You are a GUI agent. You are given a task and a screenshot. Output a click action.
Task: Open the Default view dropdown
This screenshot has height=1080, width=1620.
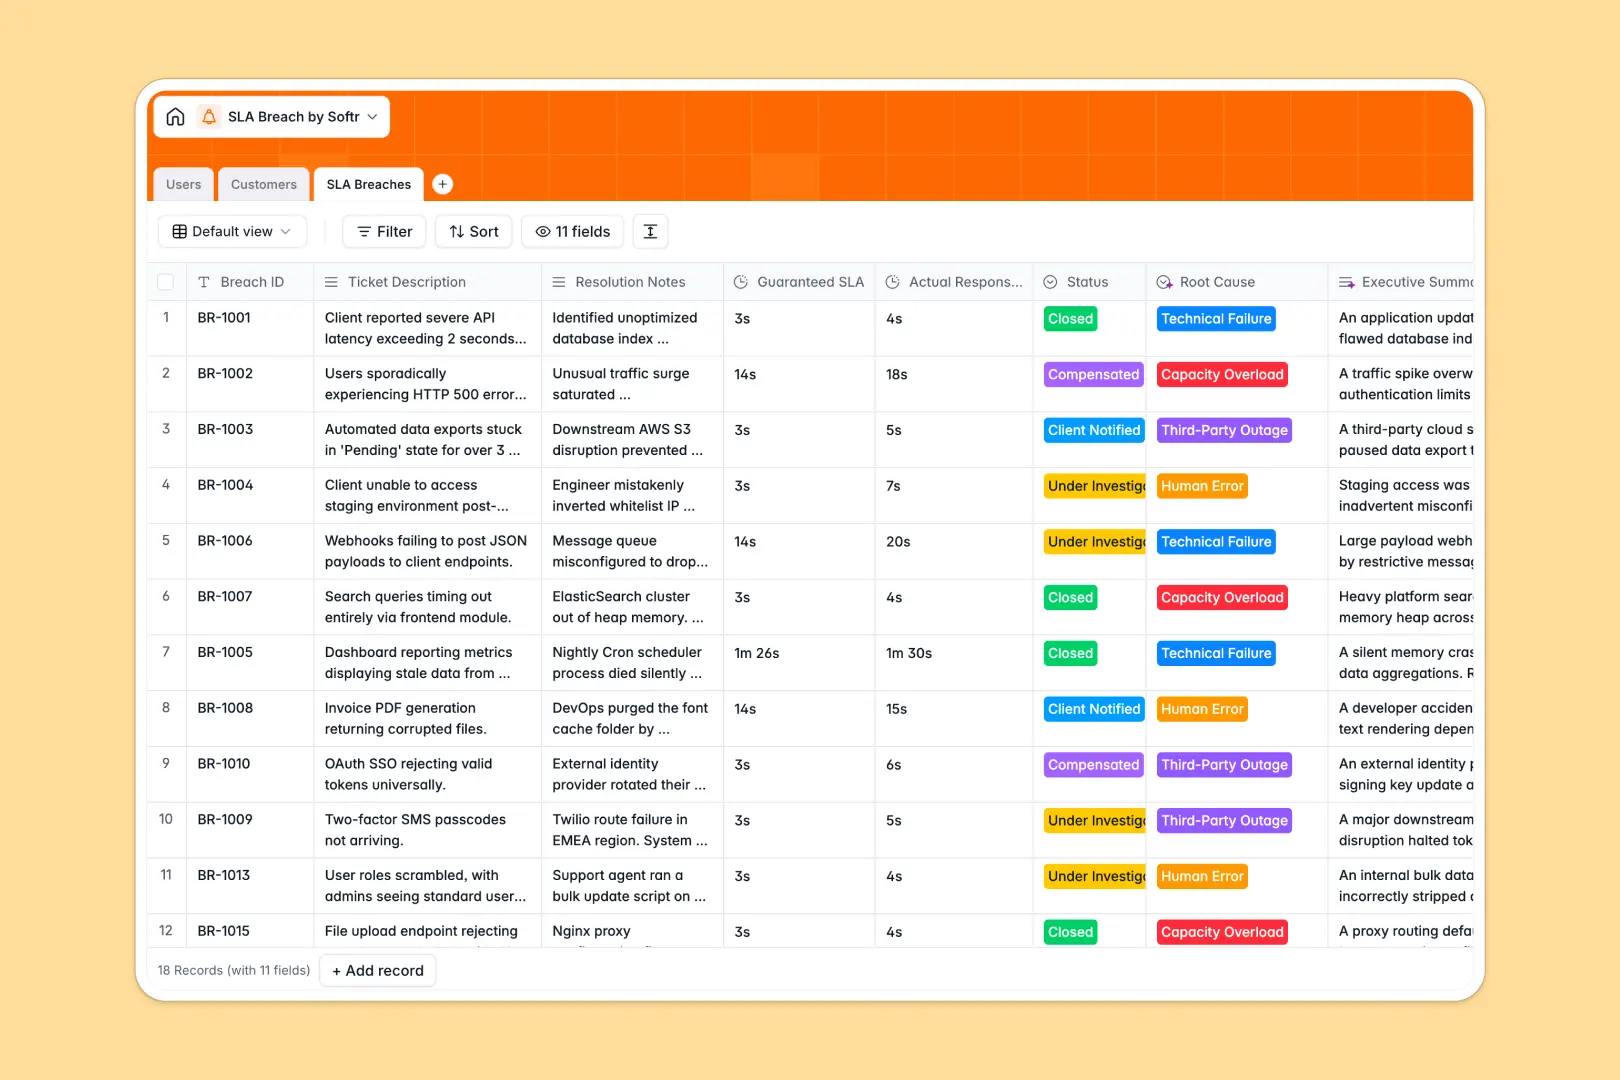232,232
